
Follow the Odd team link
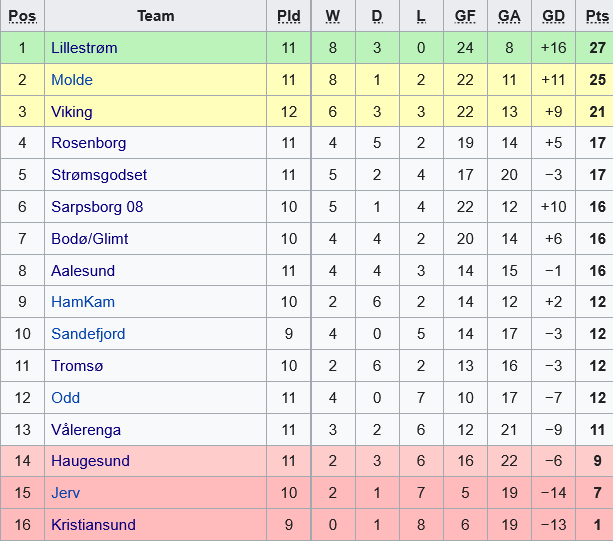pyautogui.click(x=66, y=398)
